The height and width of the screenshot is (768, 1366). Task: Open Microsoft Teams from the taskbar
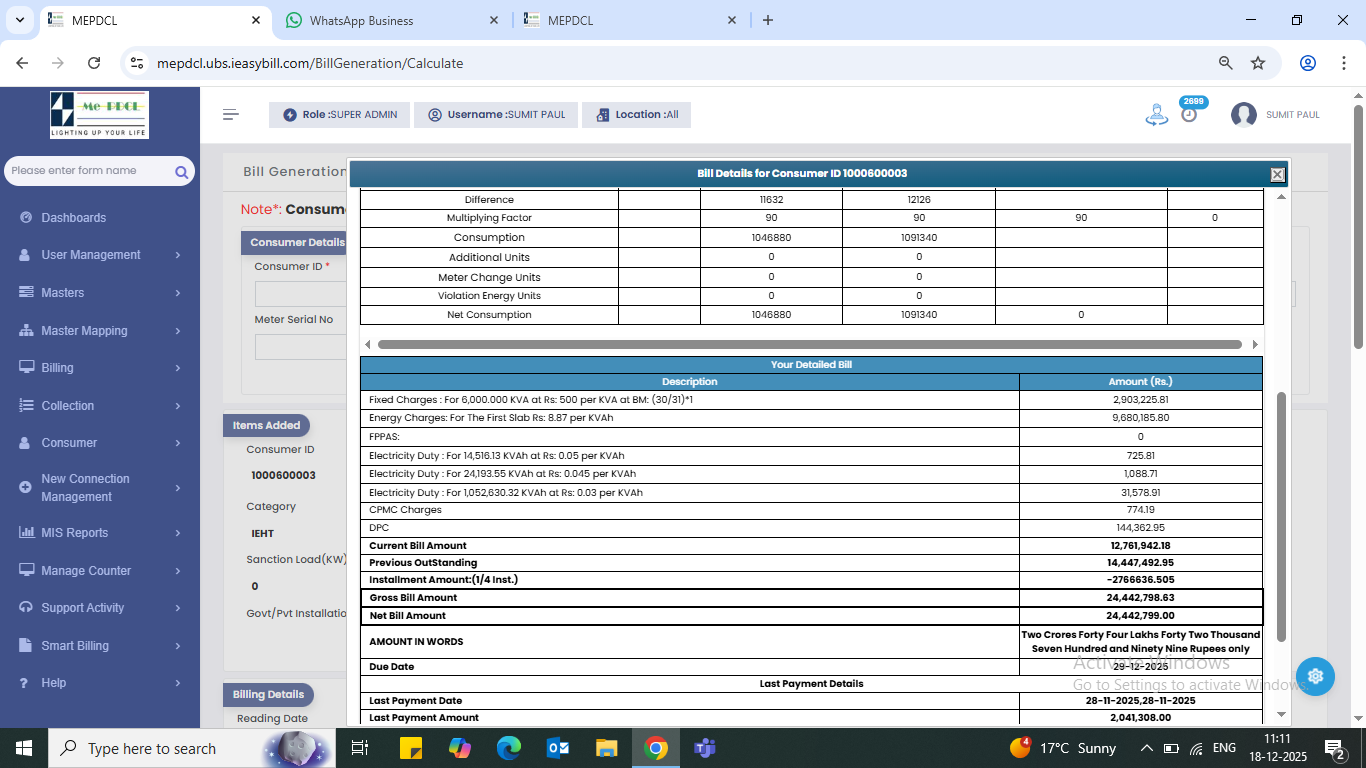click(704, 748)
